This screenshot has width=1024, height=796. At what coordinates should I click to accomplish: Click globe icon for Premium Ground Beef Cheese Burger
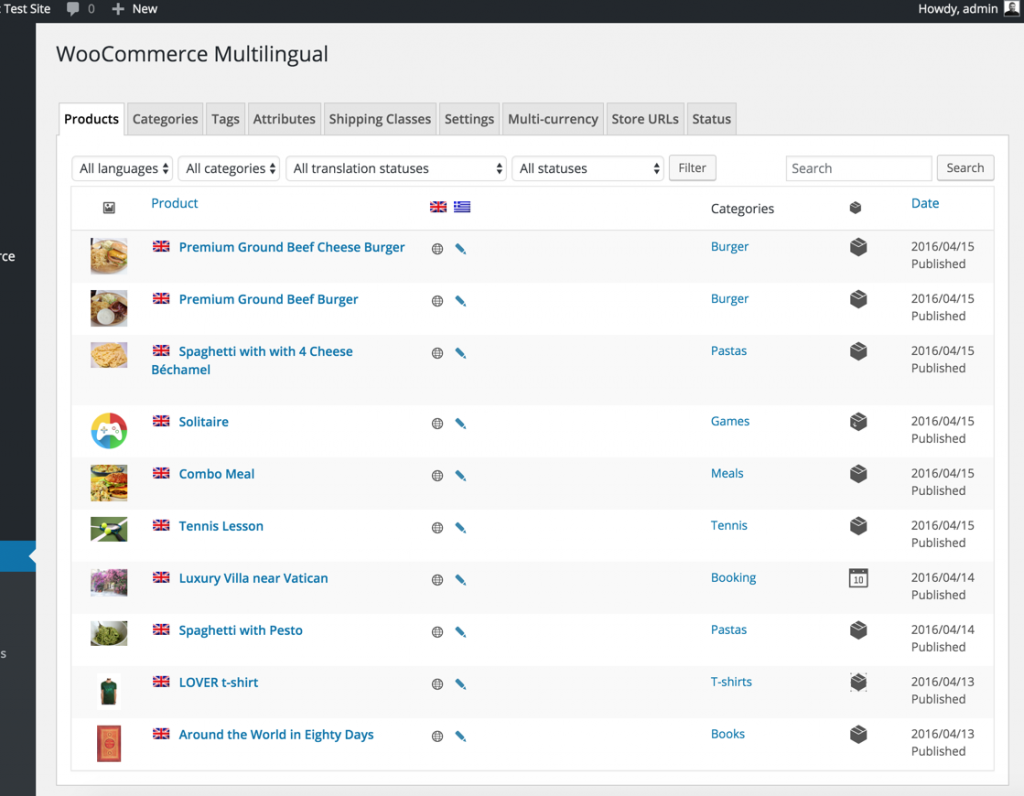(438, 249)
